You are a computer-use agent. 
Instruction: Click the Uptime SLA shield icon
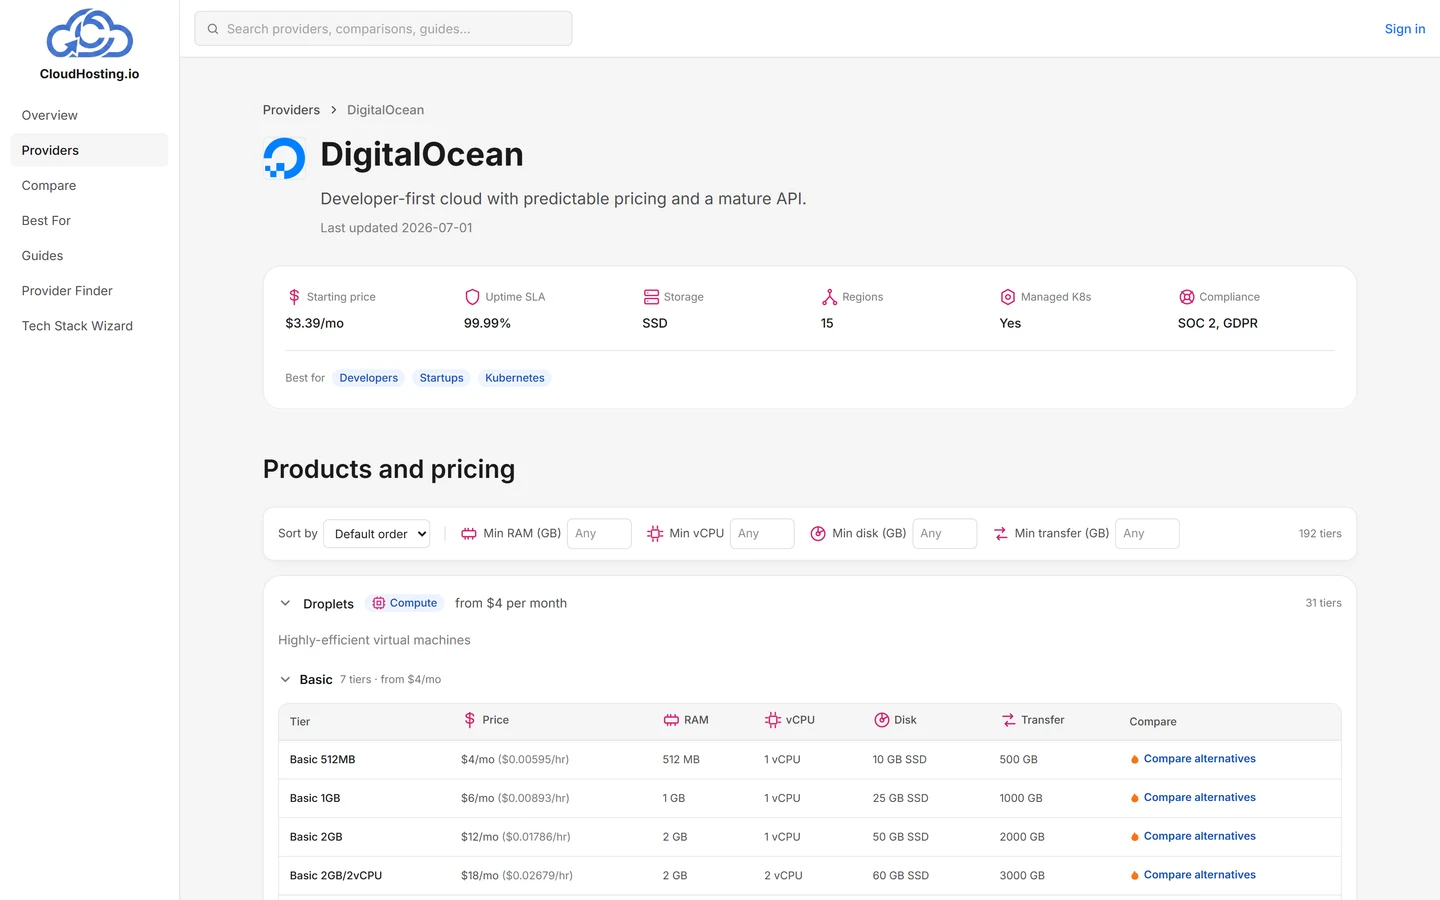point(472,297)
